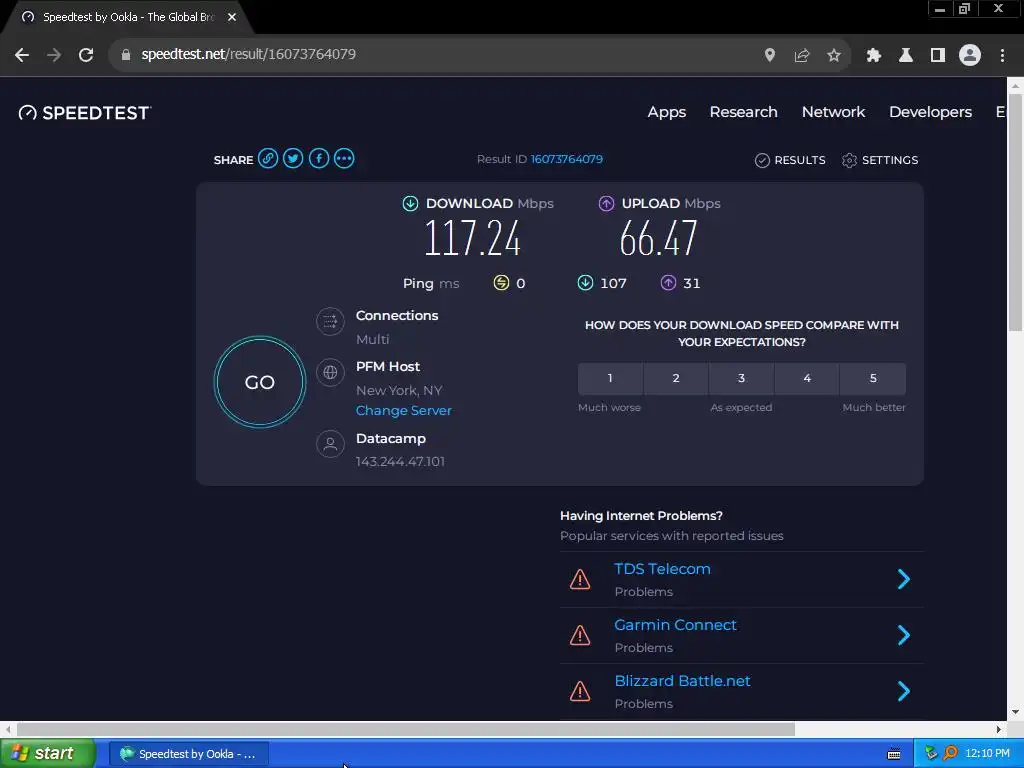Click Change Server link

404,411
